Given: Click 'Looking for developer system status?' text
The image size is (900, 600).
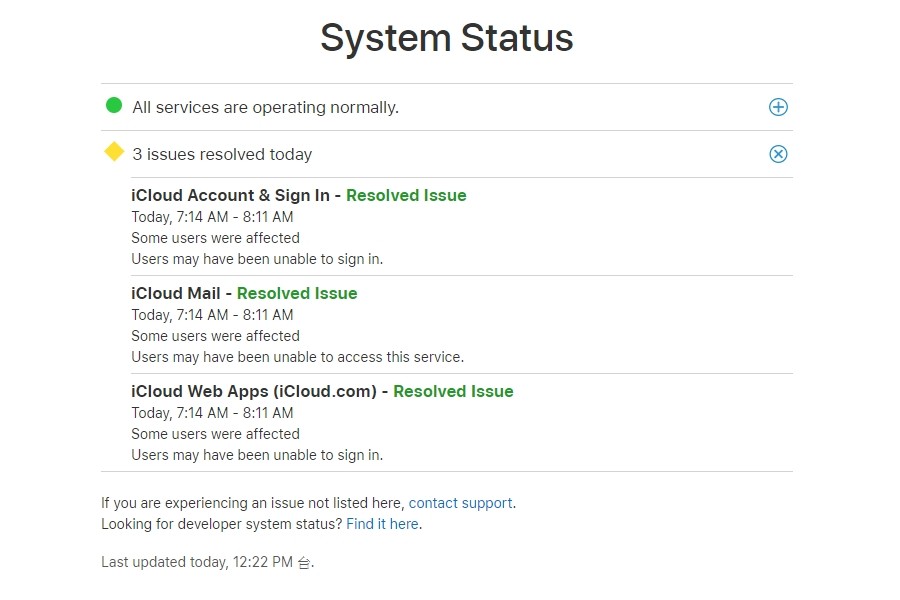Looking at the screenshot, I should coord(221,524).
